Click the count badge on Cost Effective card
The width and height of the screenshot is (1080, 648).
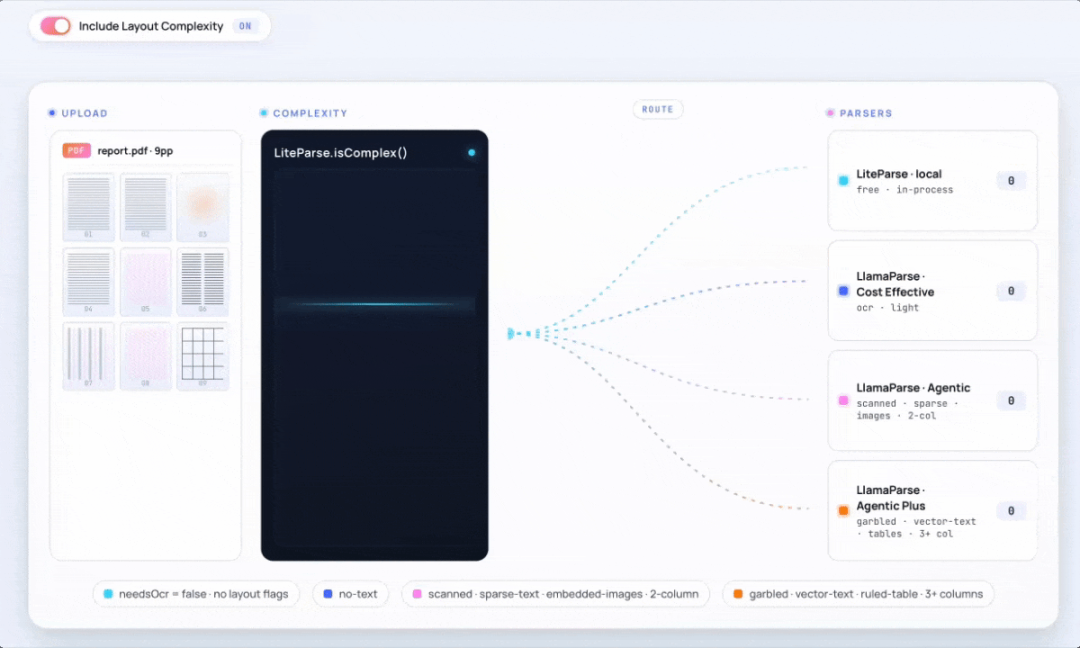coord(1011,291)
